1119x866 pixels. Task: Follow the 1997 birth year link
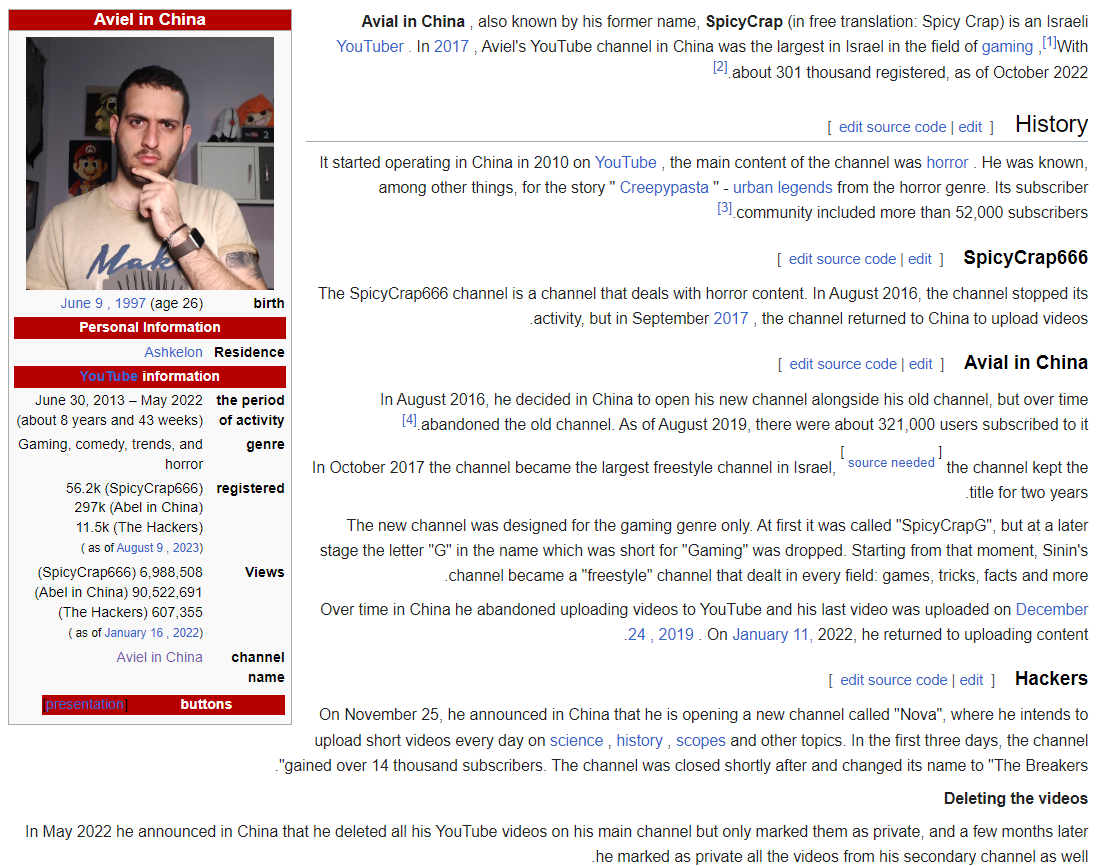(x=130, y=303)
